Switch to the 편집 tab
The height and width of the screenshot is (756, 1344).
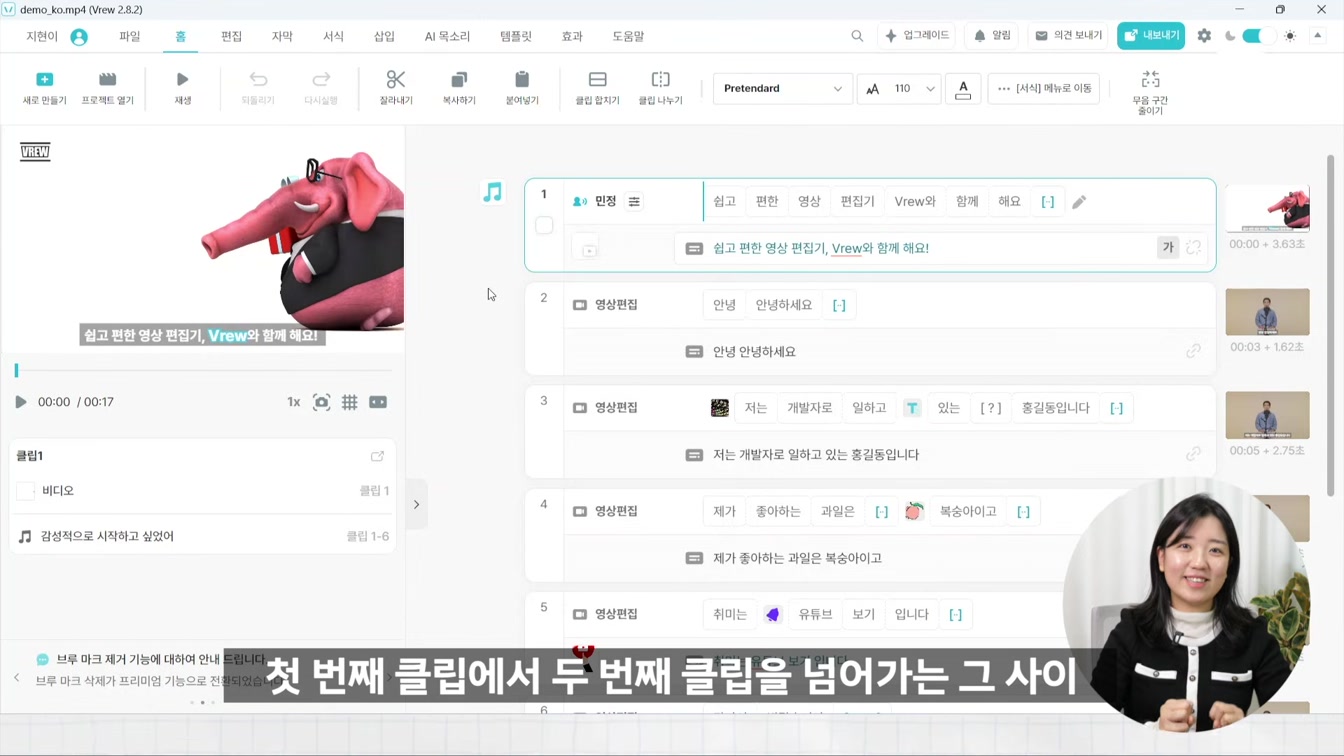point(231,36)
